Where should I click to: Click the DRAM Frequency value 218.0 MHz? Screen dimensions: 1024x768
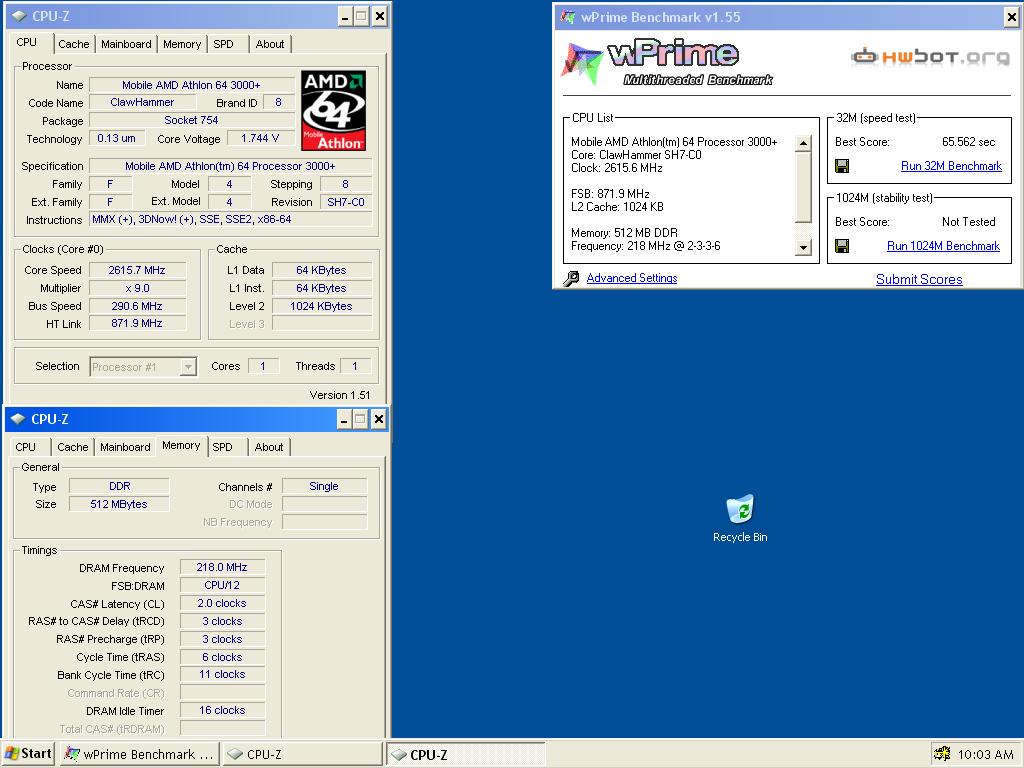222,568
